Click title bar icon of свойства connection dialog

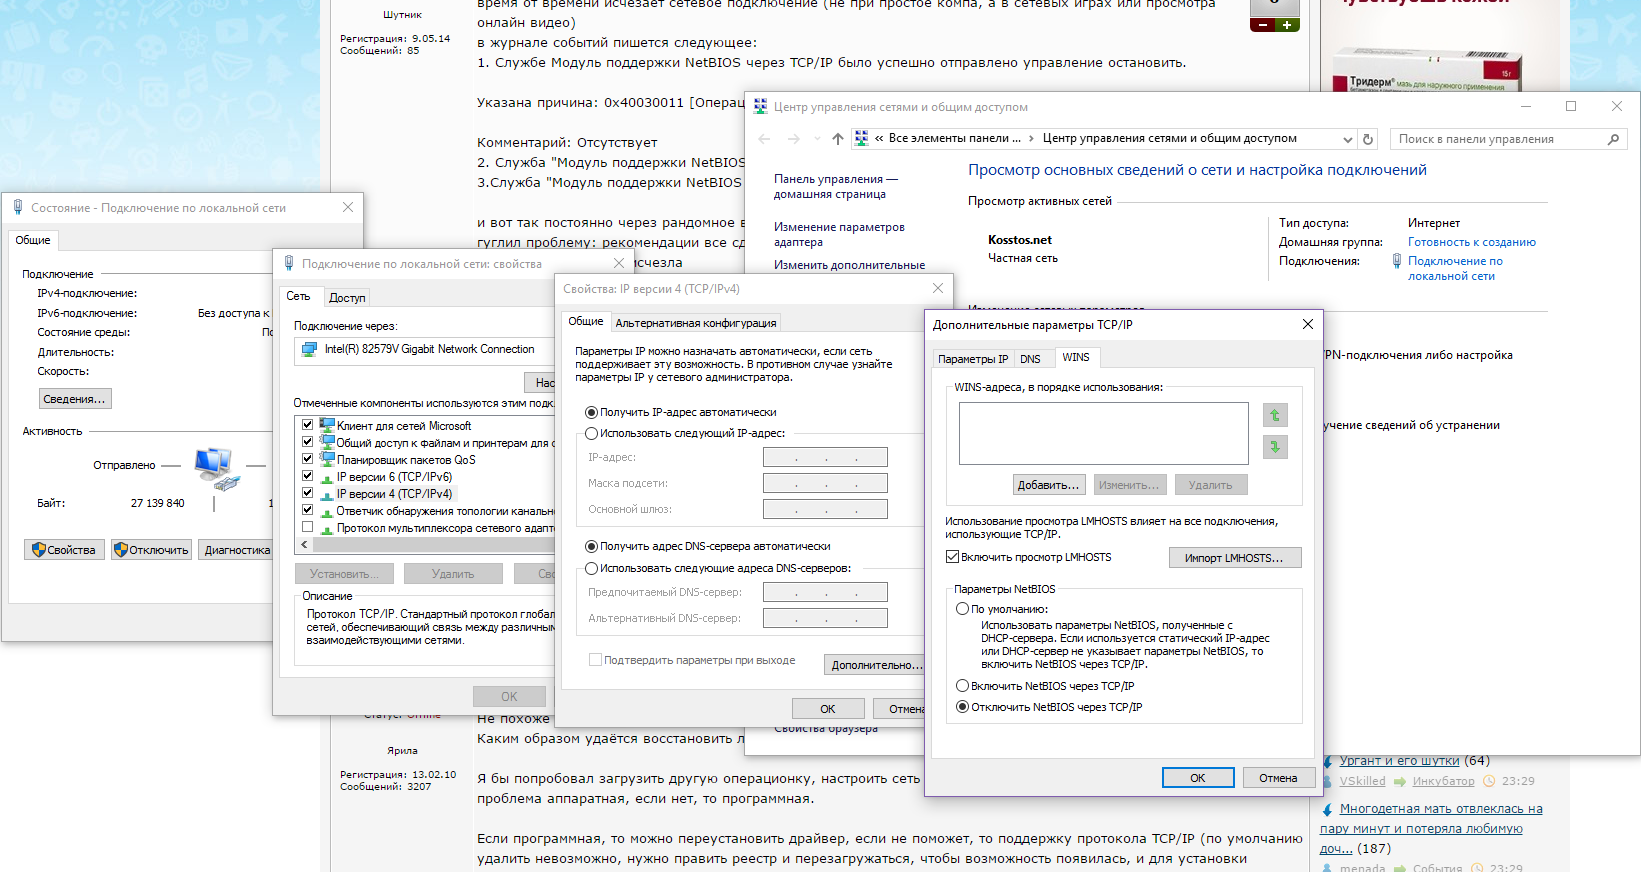289,264
